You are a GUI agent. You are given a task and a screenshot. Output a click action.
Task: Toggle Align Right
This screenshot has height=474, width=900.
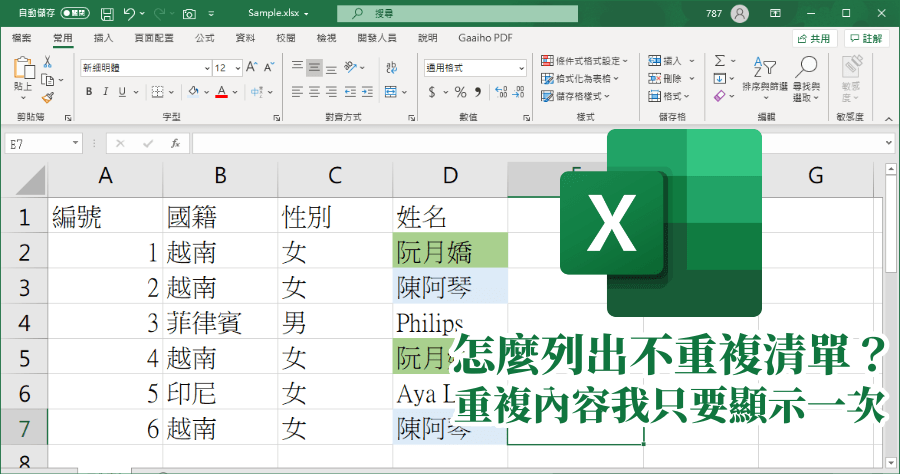coord(331,92)
